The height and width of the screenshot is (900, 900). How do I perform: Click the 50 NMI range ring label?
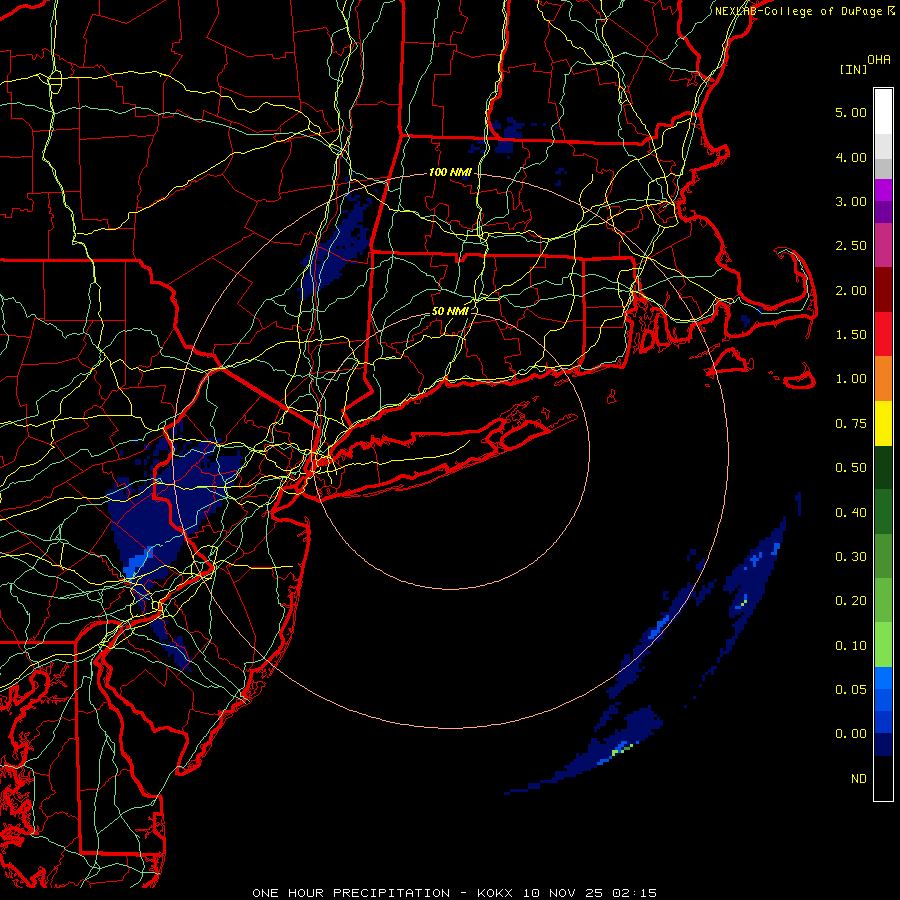[x=450, y=311]
